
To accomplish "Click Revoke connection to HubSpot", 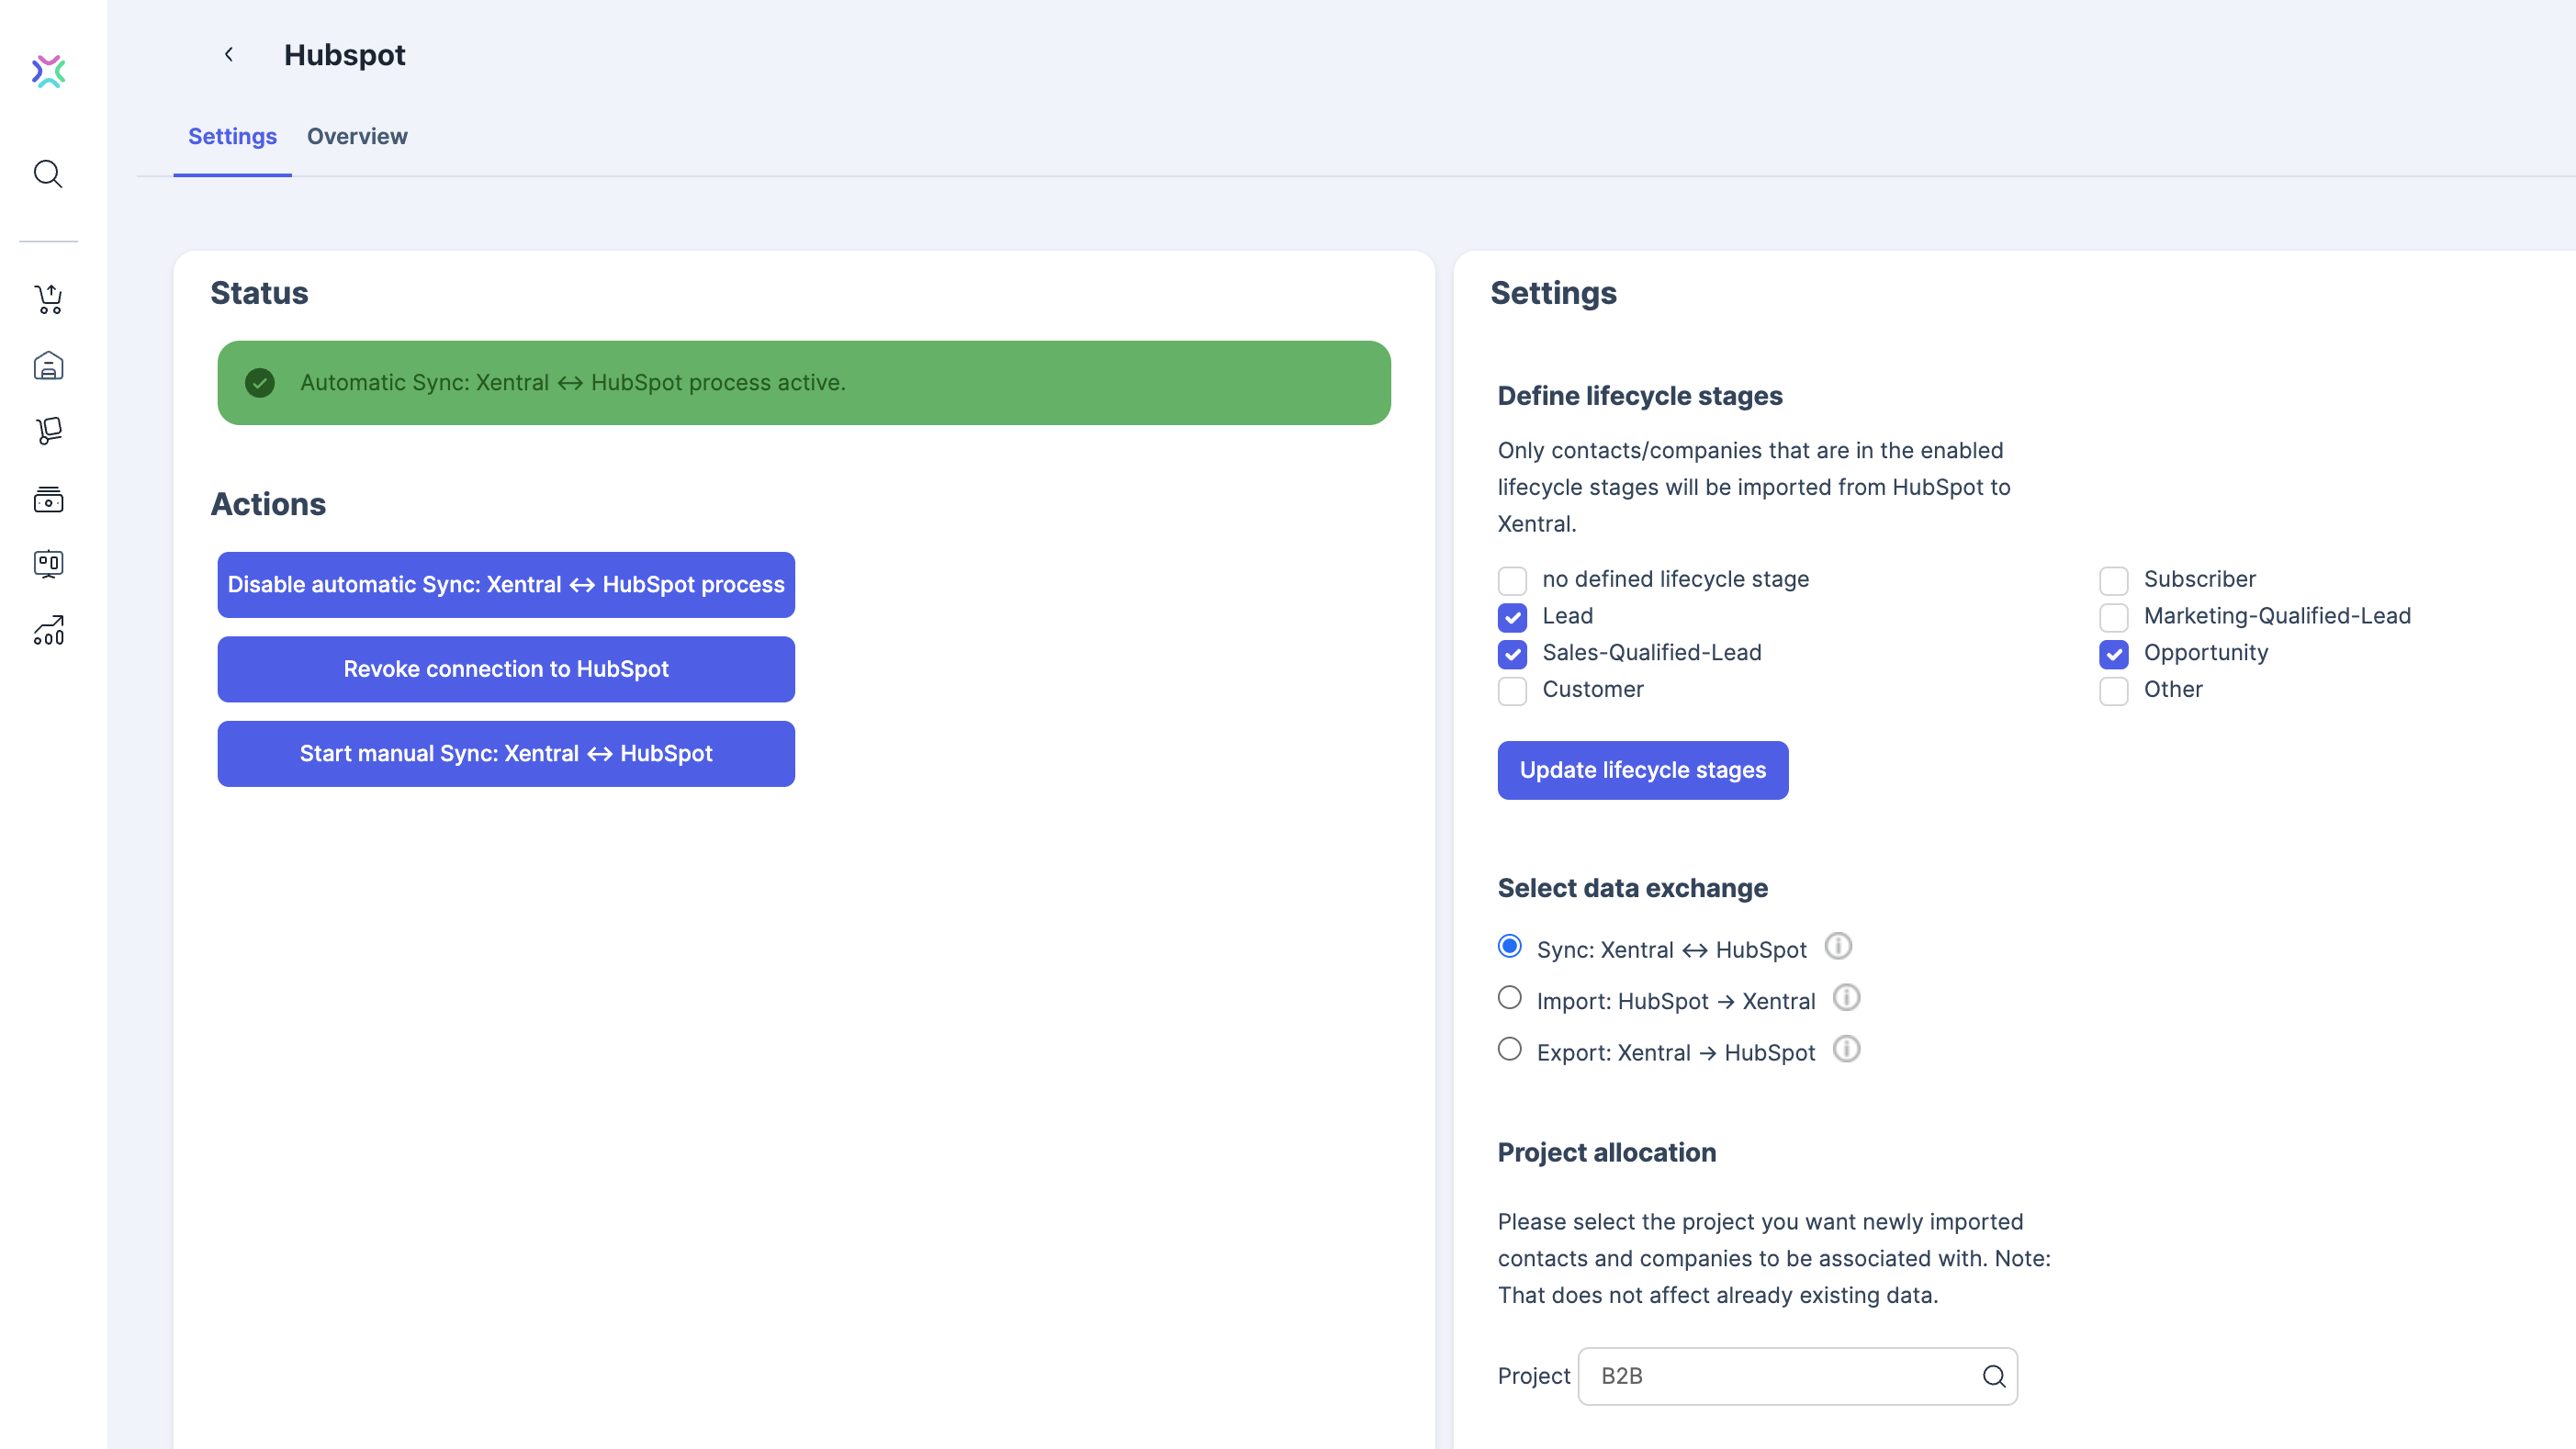I will [x=505, y=669].
